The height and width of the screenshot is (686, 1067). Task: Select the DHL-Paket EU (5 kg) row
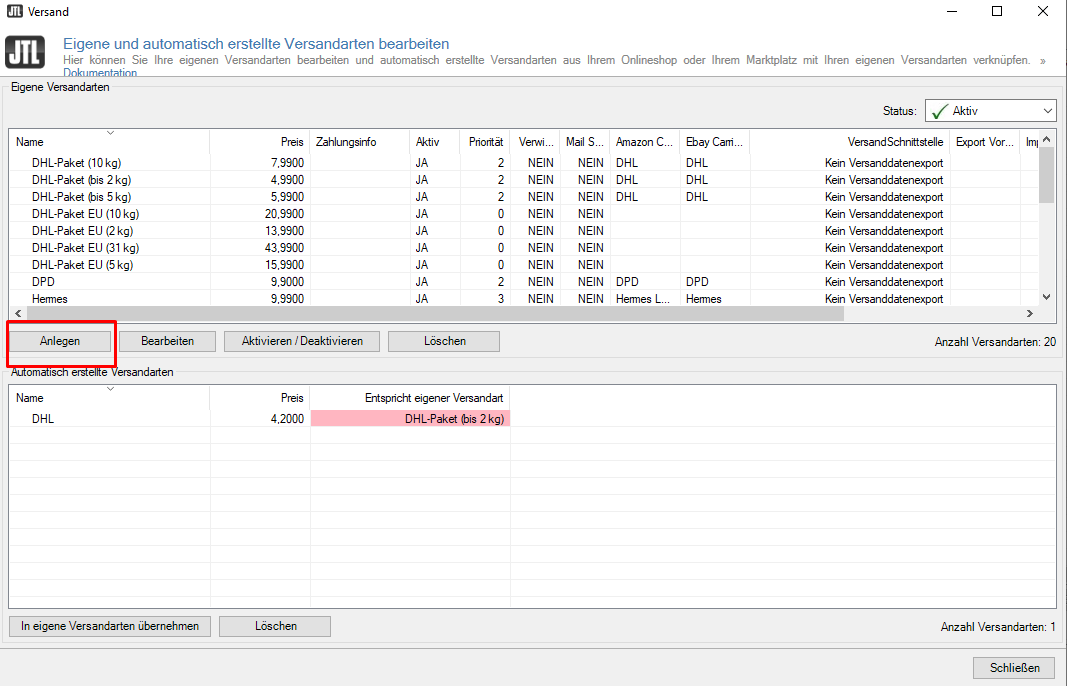point(524,265)
